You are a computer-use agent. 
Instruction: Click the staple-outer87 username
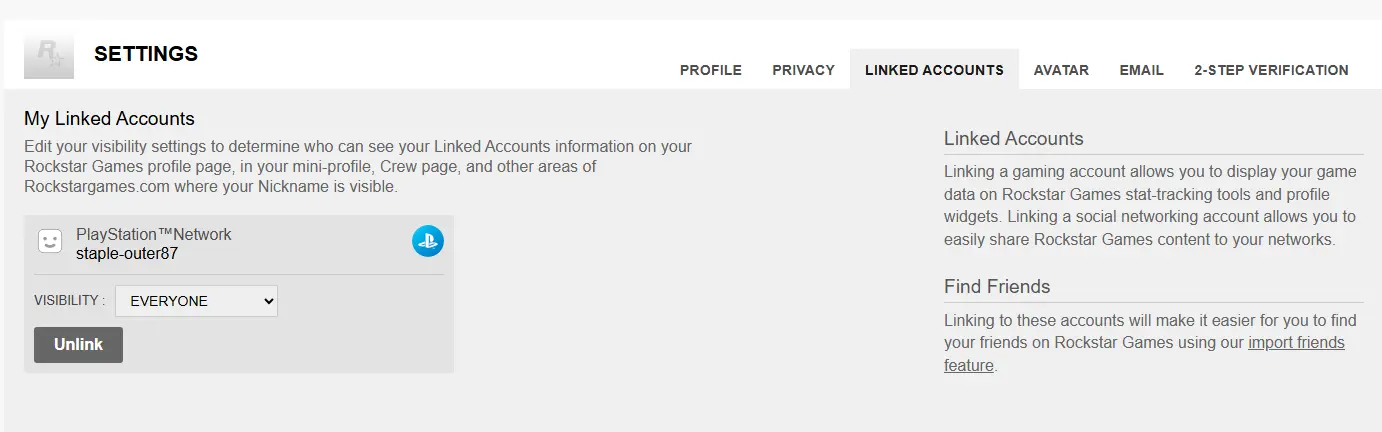tap(127, 253)
